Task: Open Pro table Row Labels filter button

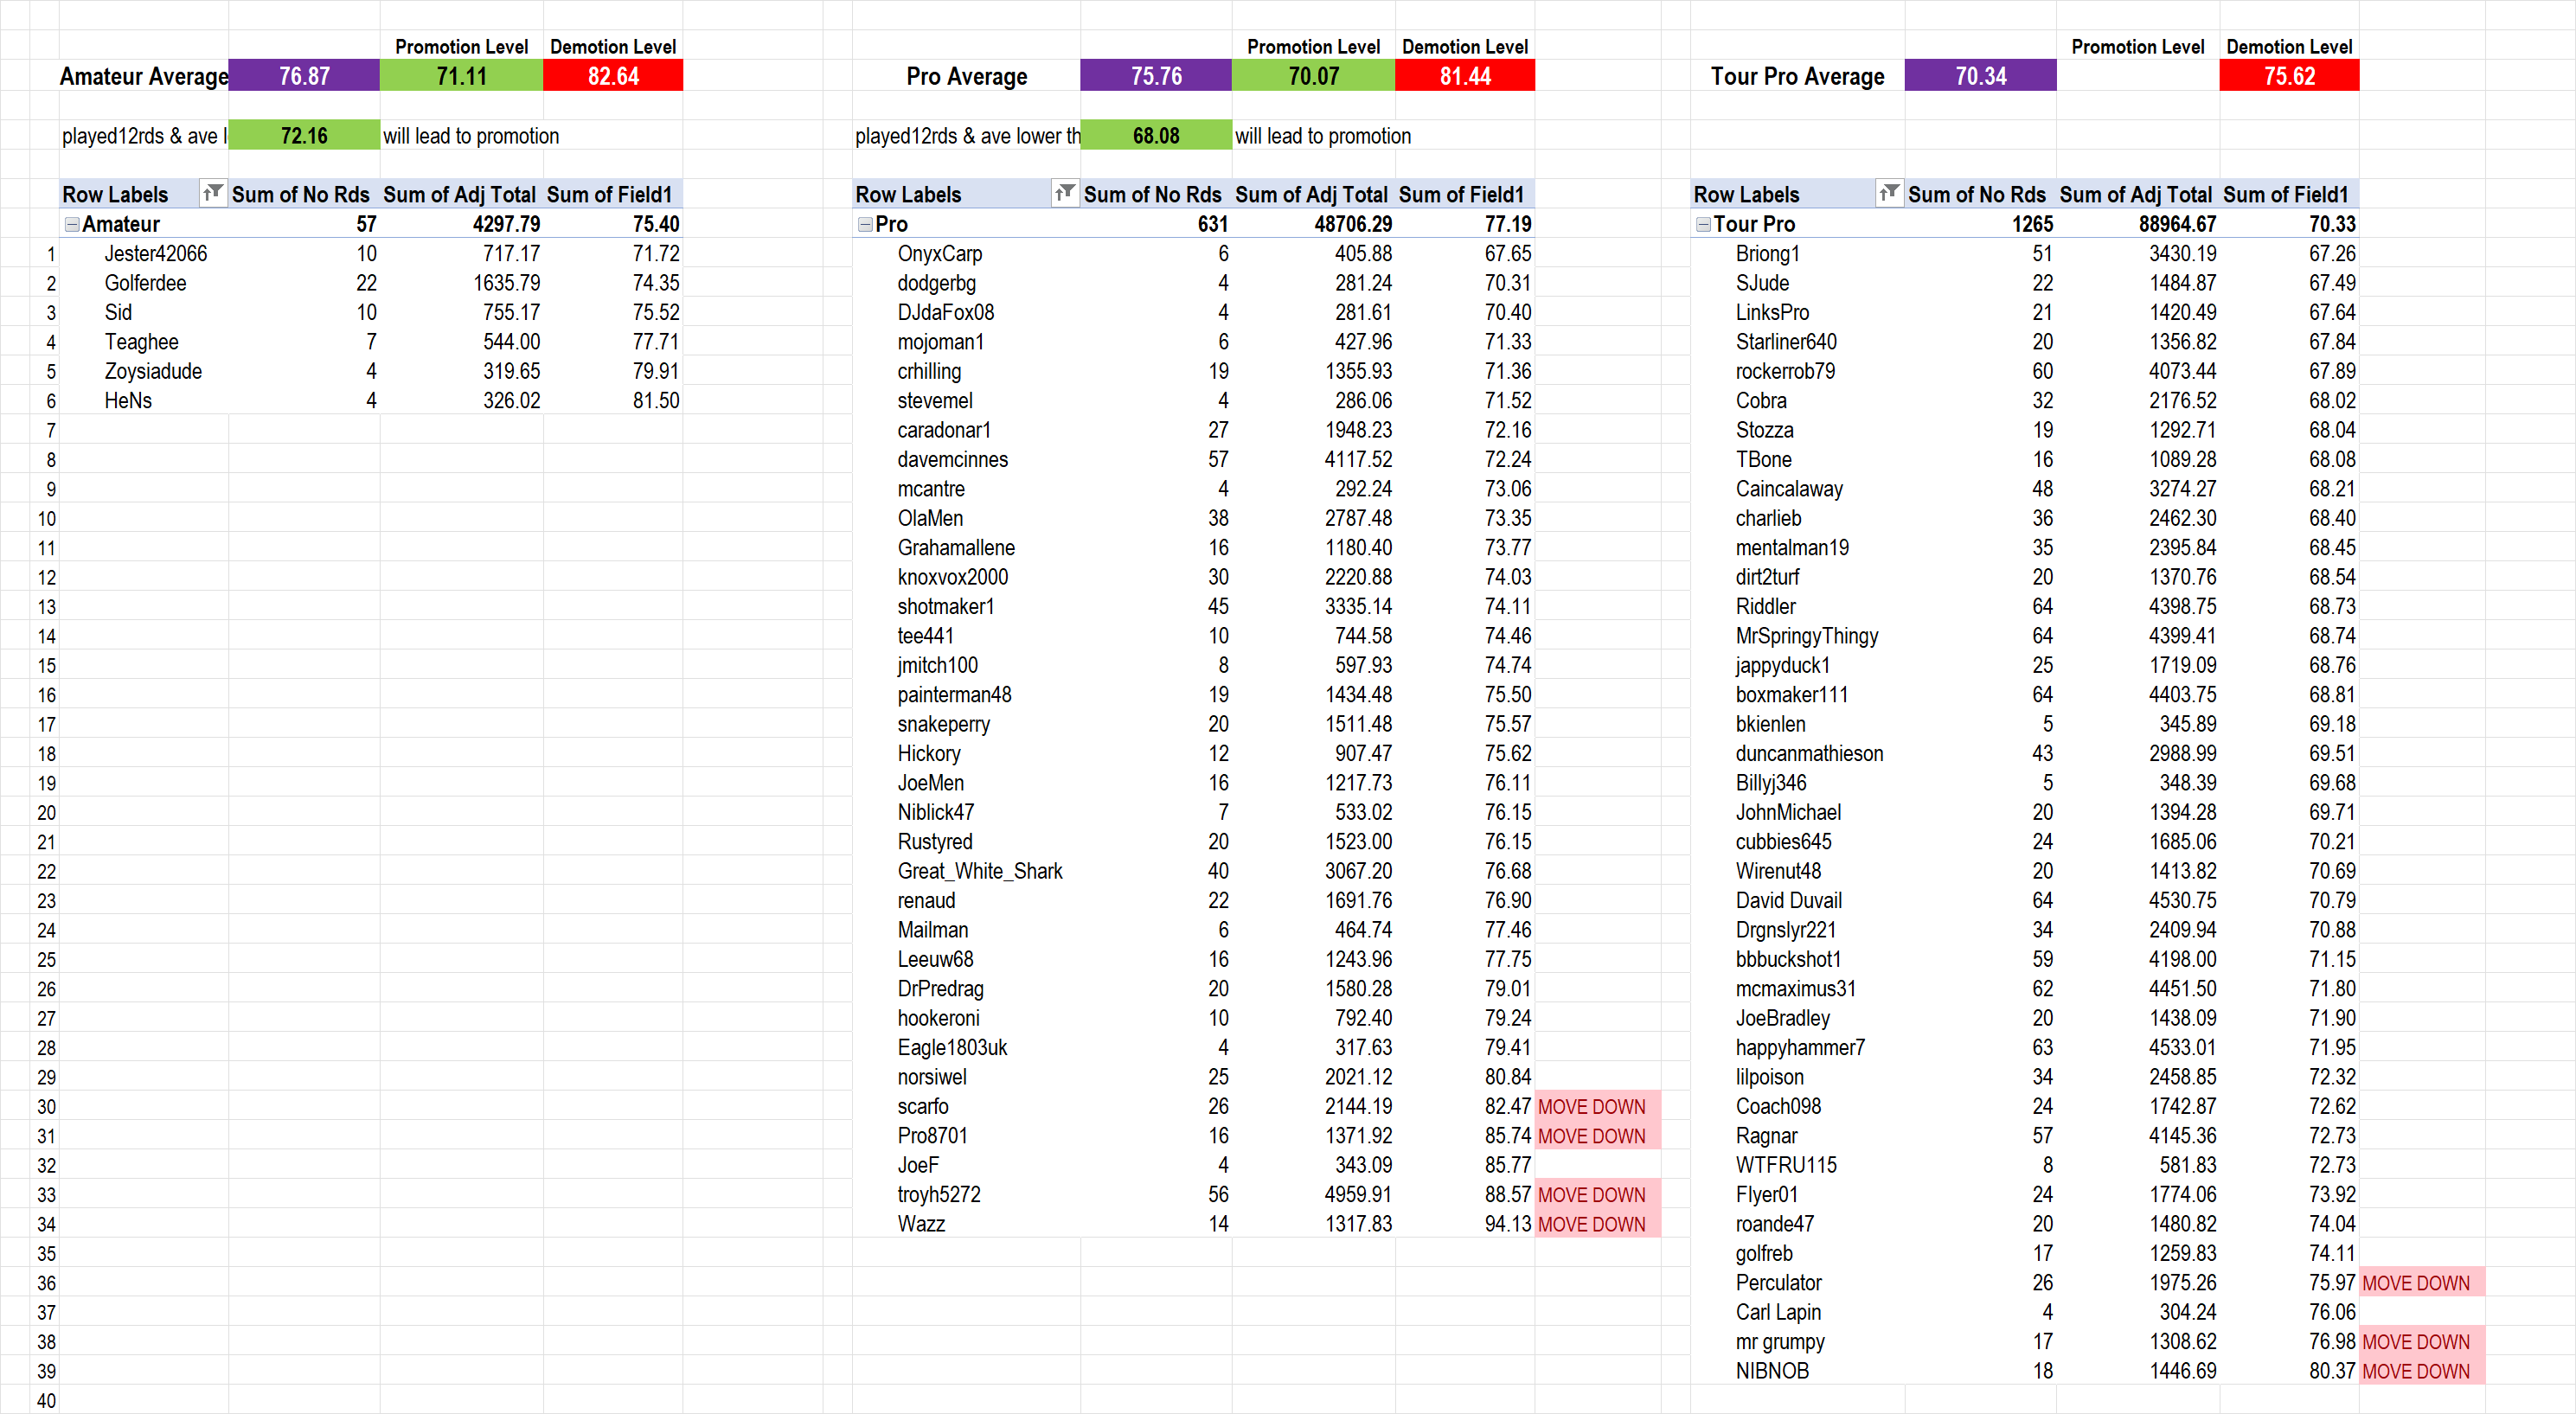Action: 1065,193
